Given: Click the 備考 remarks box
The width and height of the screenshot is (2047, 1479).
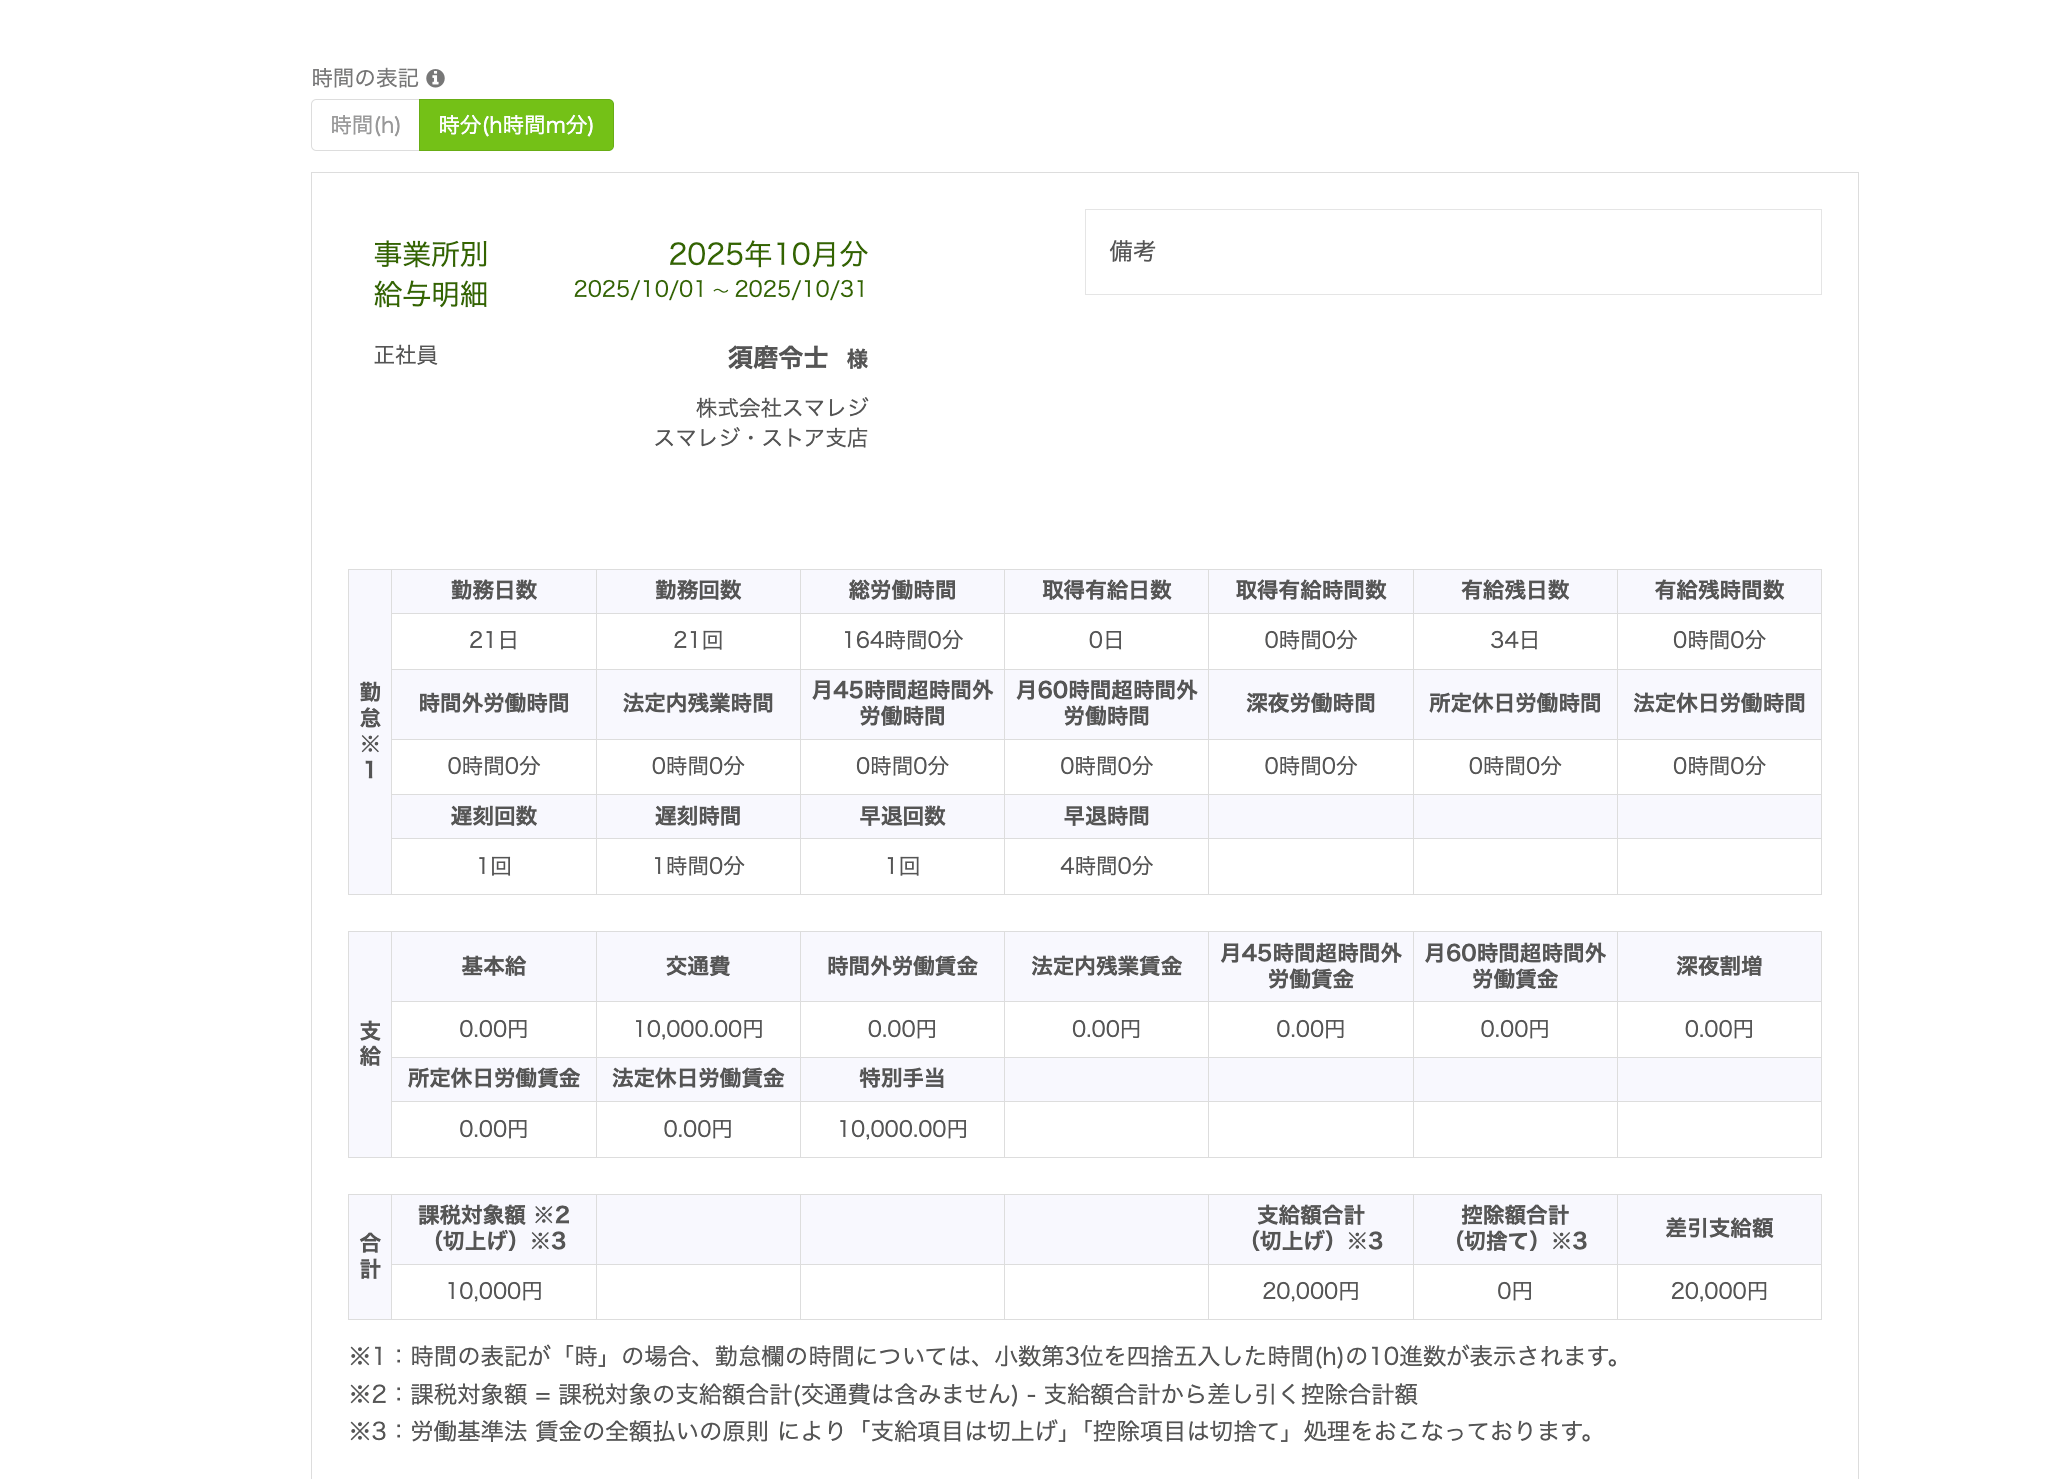Looking at the screenshot, I should tap(1452, 252).
